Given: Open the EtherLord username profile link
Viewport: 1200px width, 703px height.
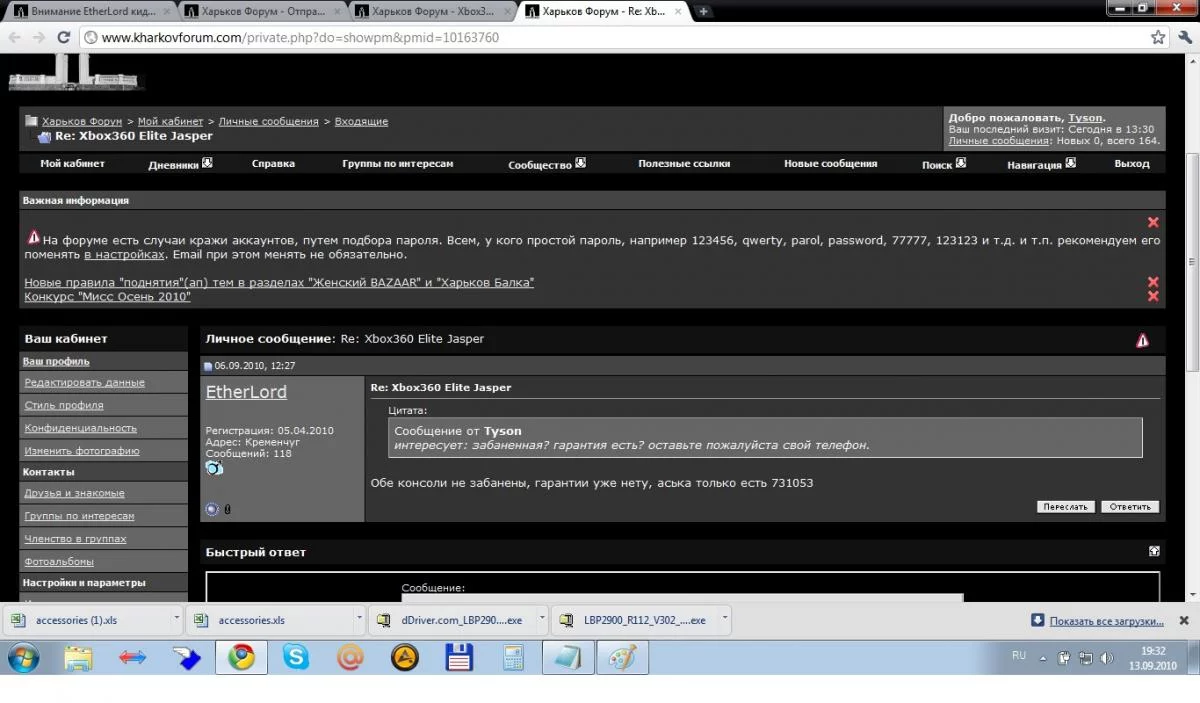Looking at the screenshot, I should [x=246, y=392].
